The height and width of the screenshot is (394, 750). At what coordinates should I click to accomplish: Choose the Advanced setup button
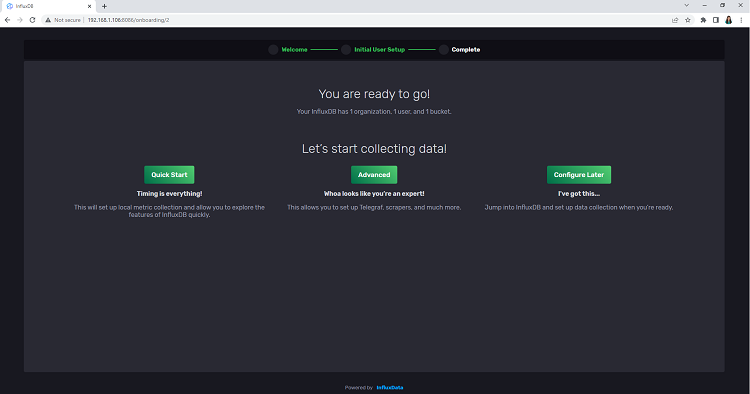pos(374,175)
